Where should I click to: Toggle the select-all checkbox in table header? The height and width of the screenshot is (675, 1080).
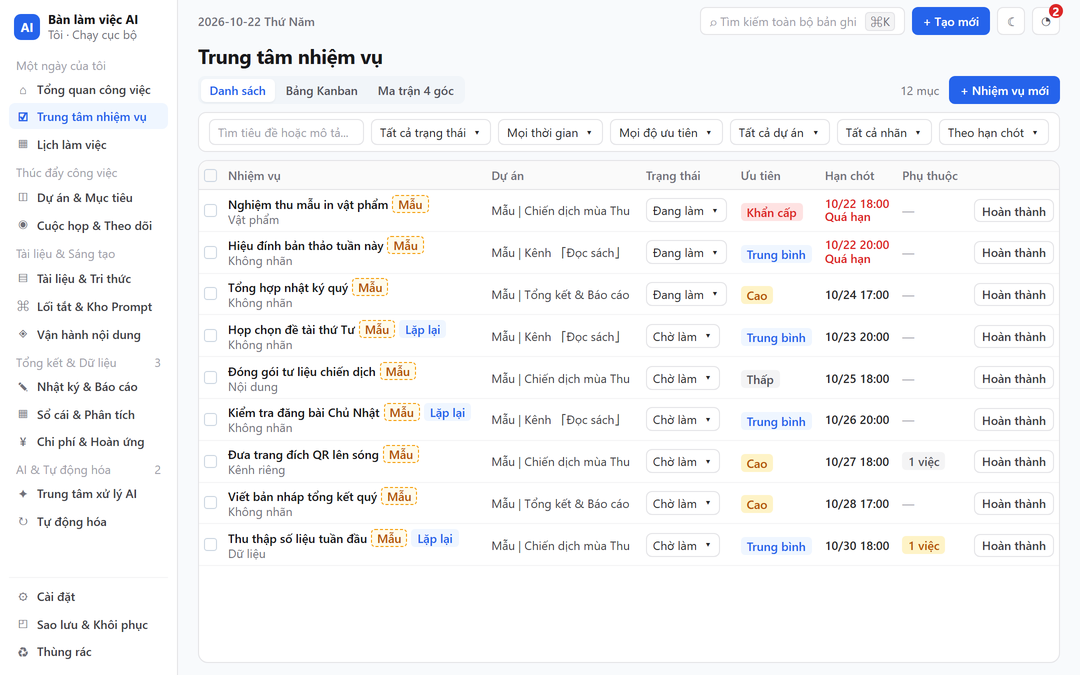211,176
